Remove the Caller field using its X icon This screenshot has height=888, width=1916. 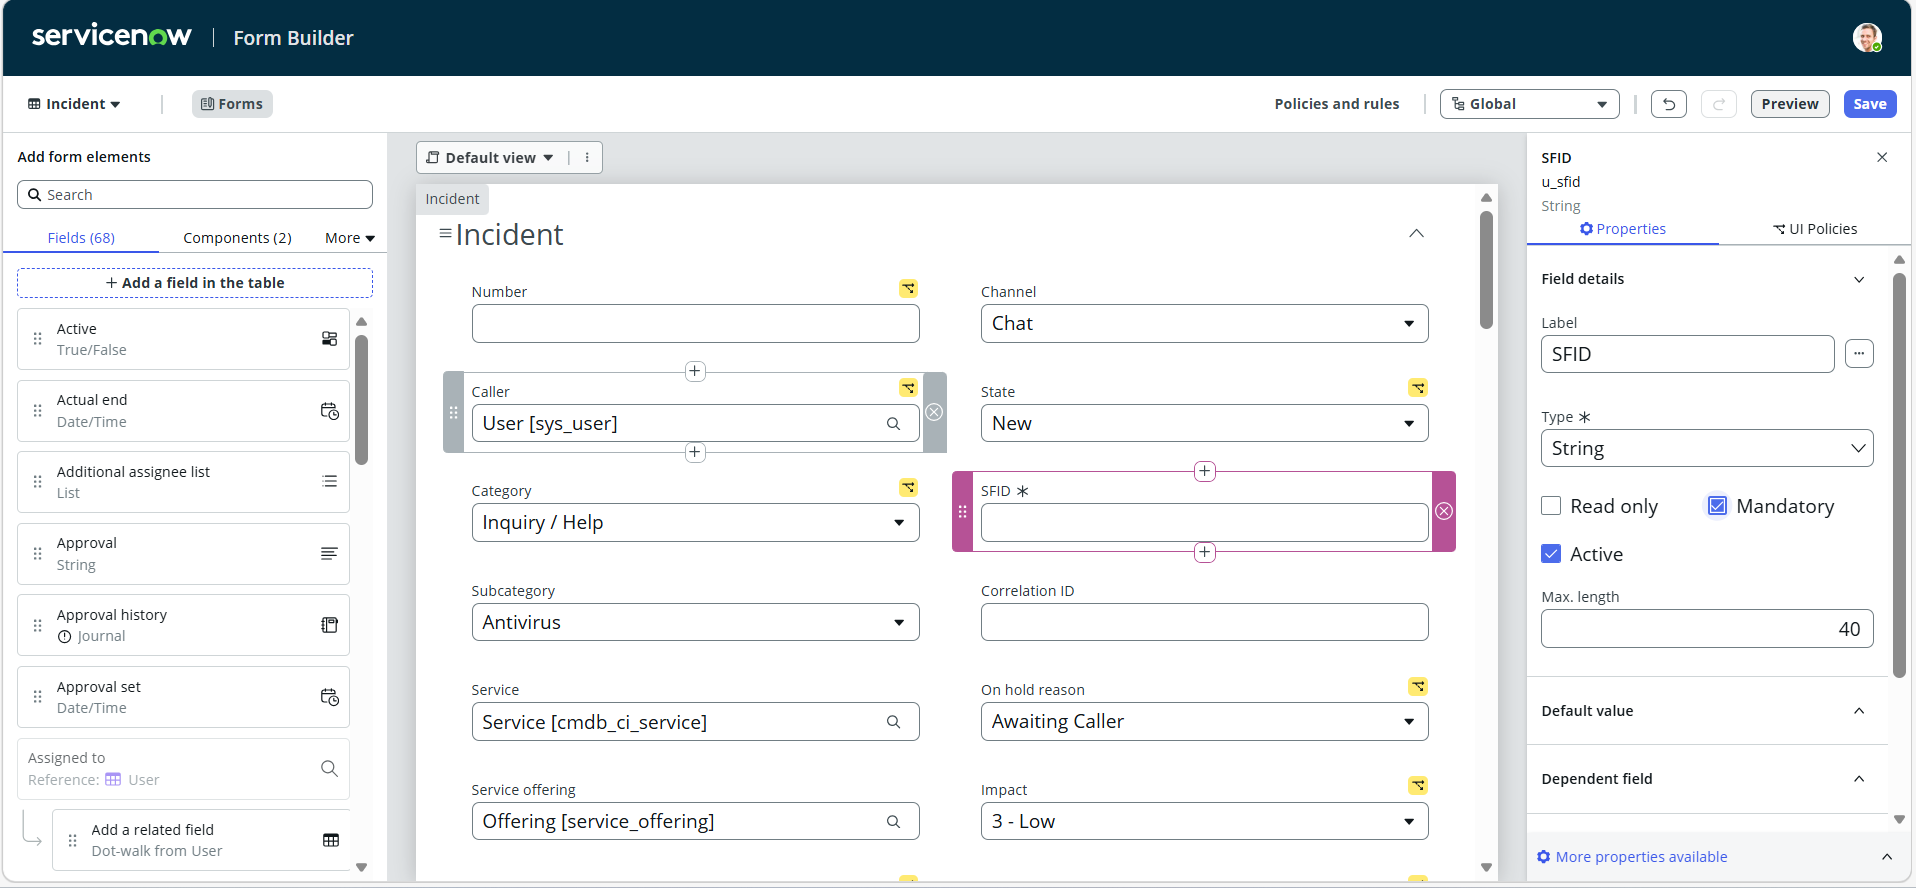point(934,412)
